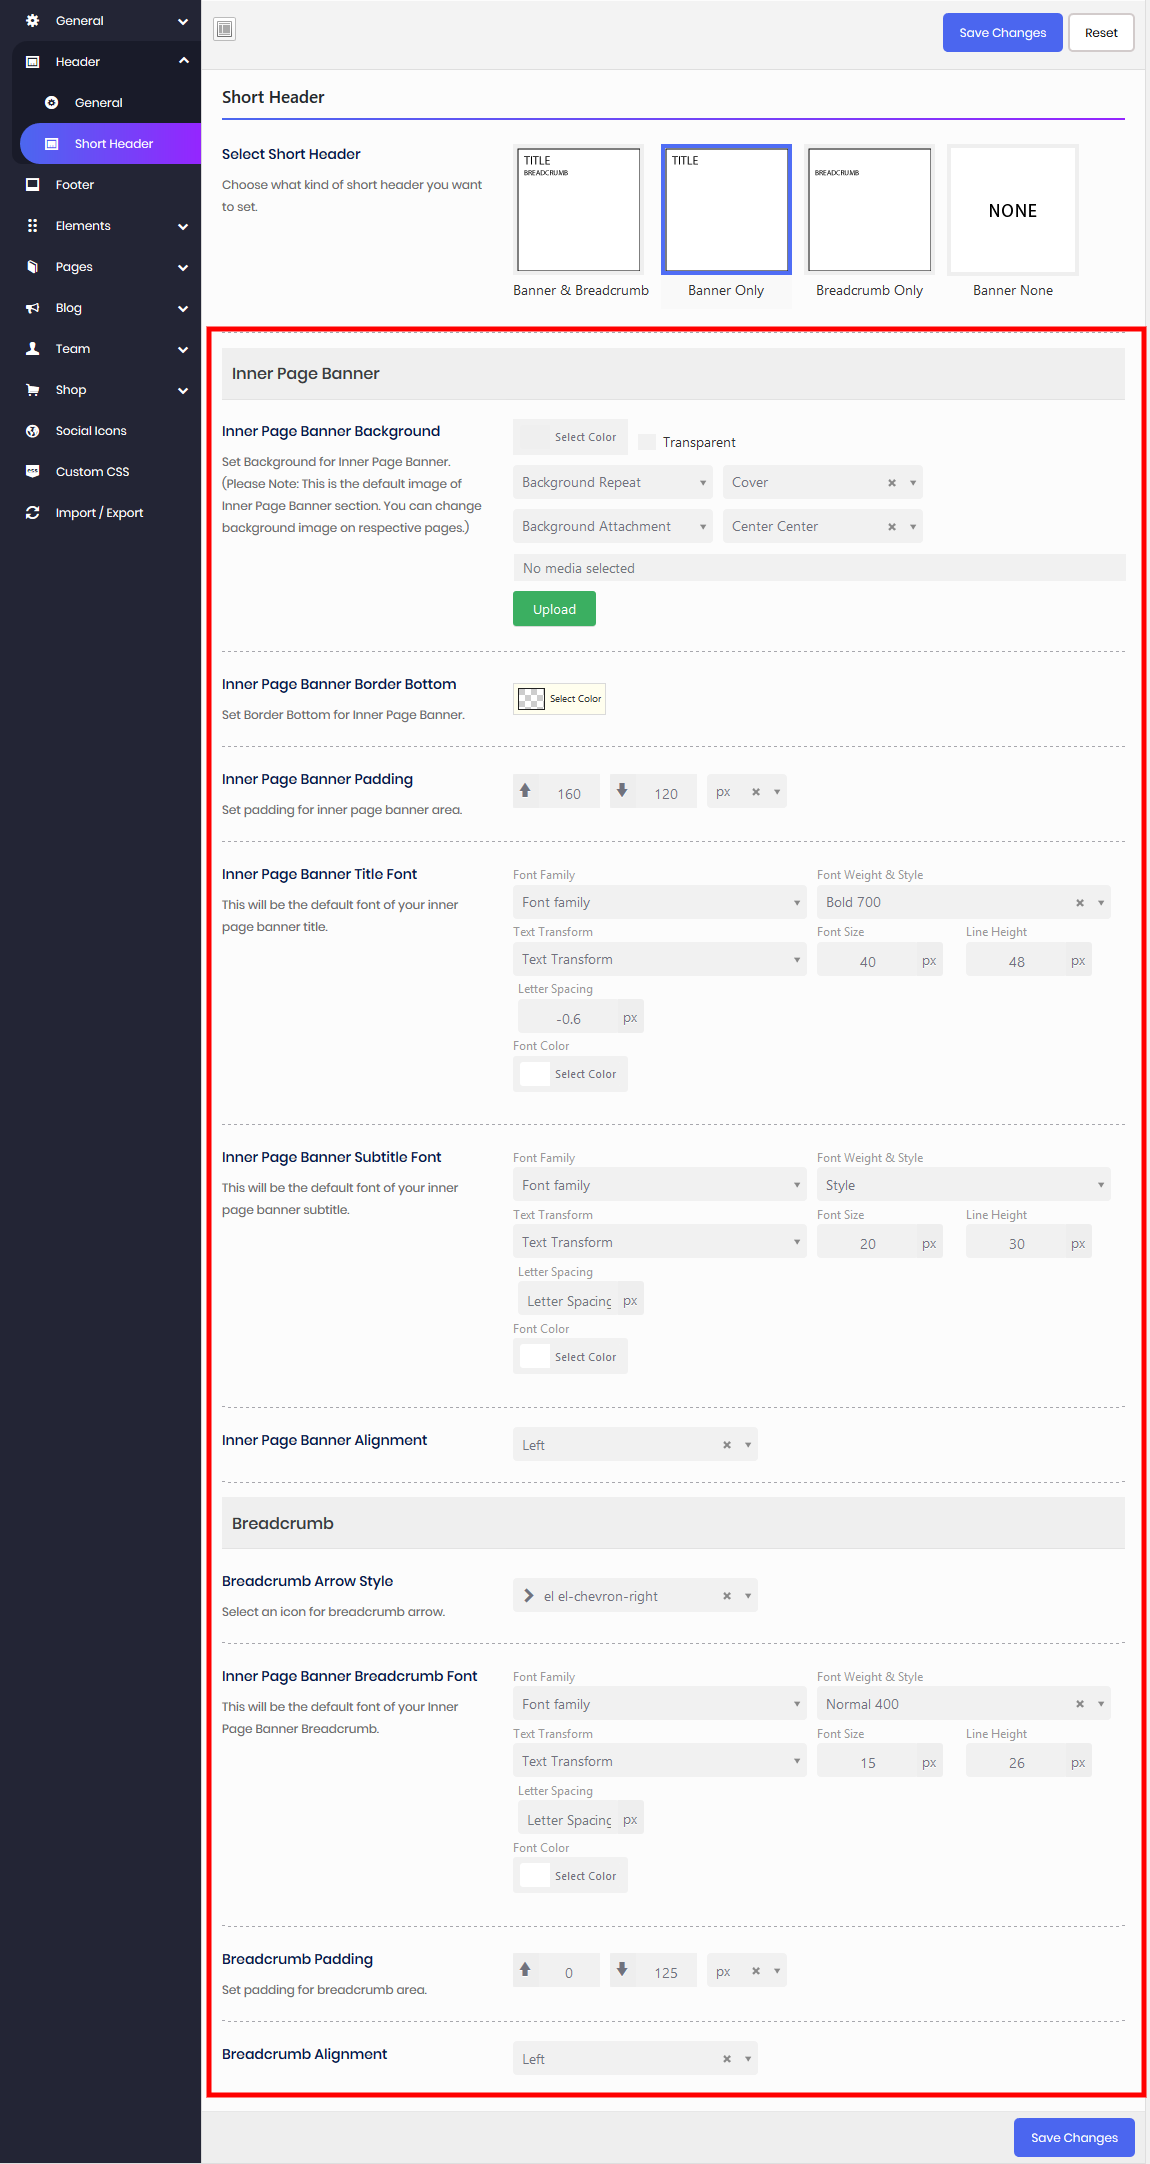This screenshot has width=1150, height=2164.
Task: Pick Border Bottom color swatch
Action: tap(532, 699)
